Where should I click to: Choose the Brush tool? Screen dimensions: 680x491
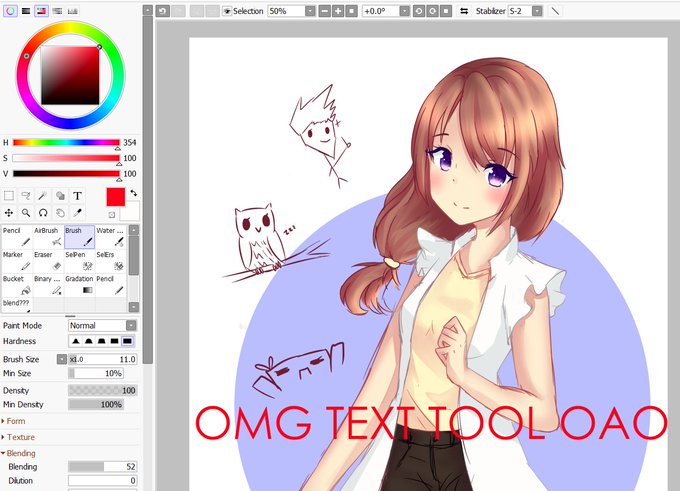tap(79, 236)
